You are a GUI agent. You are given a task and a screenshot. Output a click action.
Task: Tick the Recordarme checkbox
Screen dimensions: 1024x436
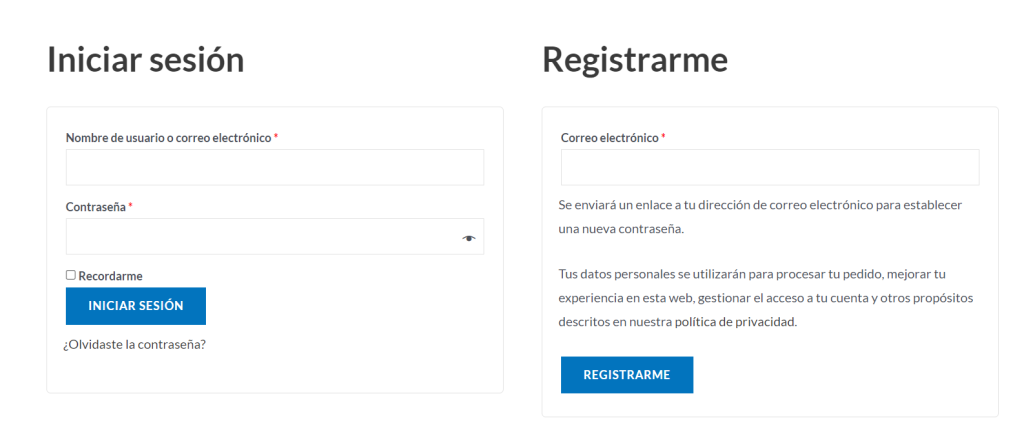pyautogui.click(x=71, y=275)
